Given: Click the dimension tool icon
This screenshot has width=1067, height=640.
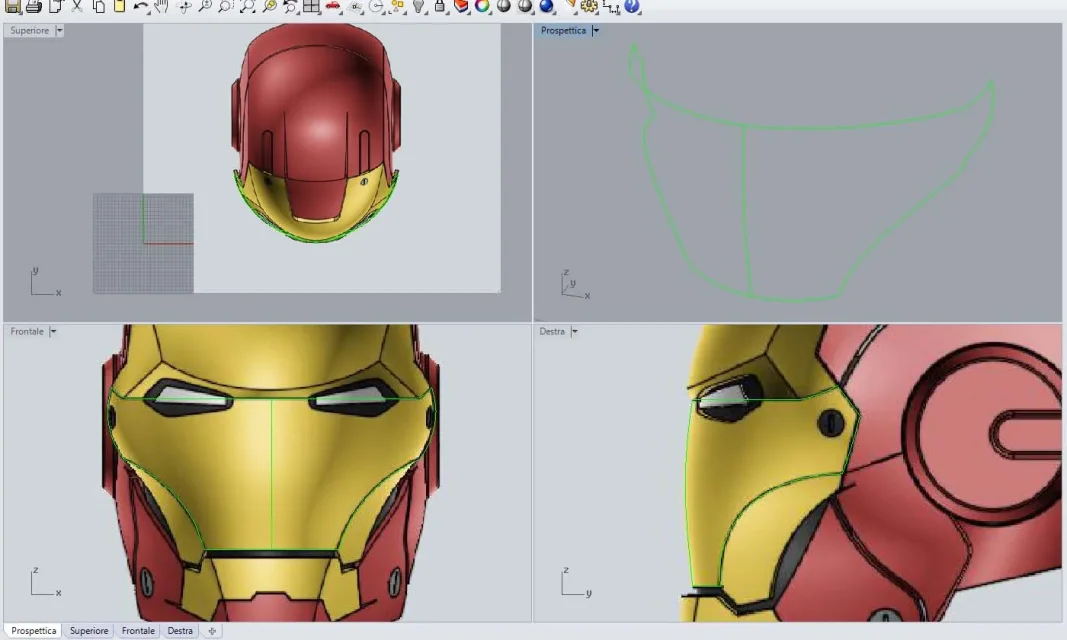Looking at the screenshot, I should click(x=611, y=7).
